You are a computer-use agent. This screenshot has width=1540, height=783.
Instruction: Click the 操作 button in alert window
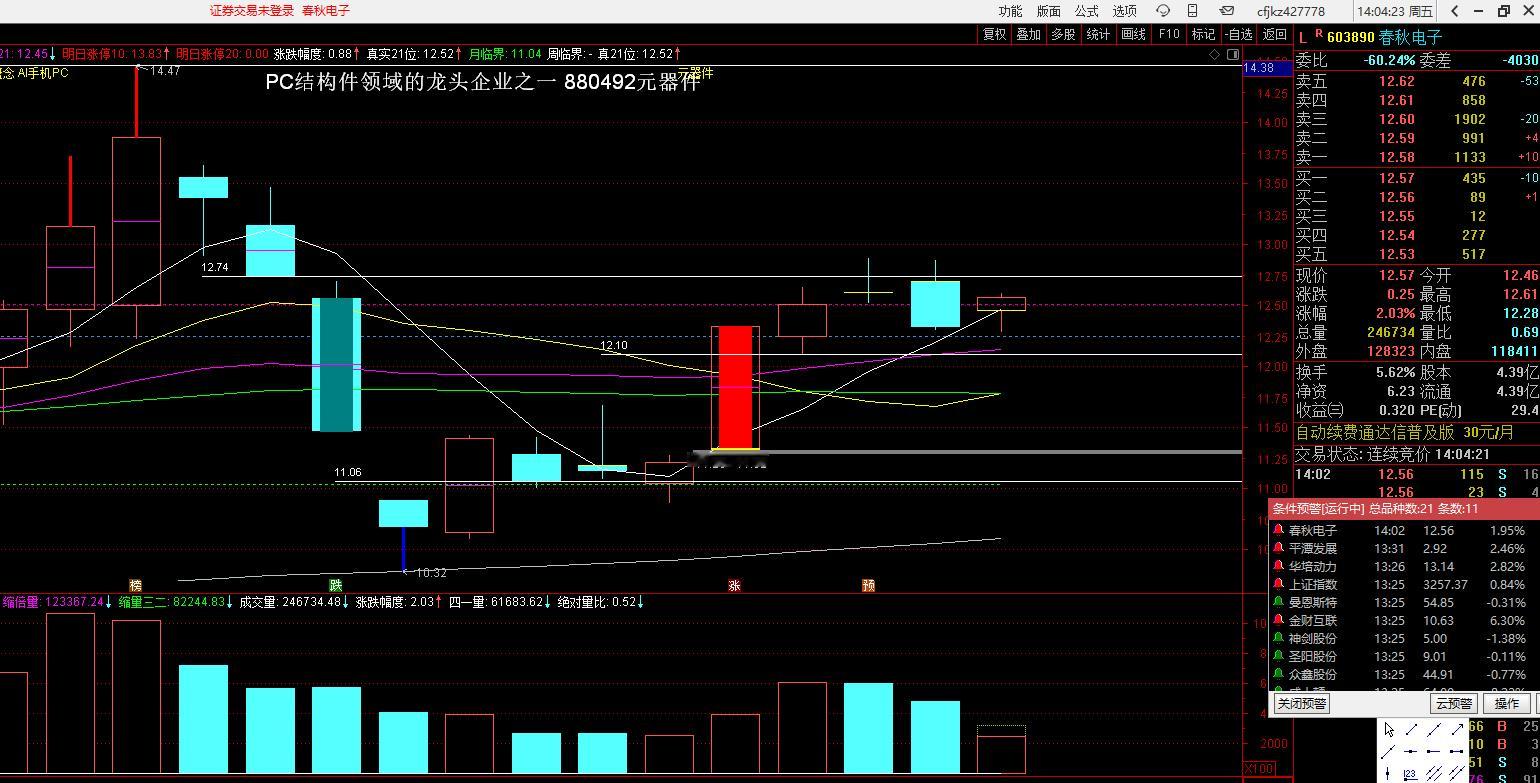1507,703
